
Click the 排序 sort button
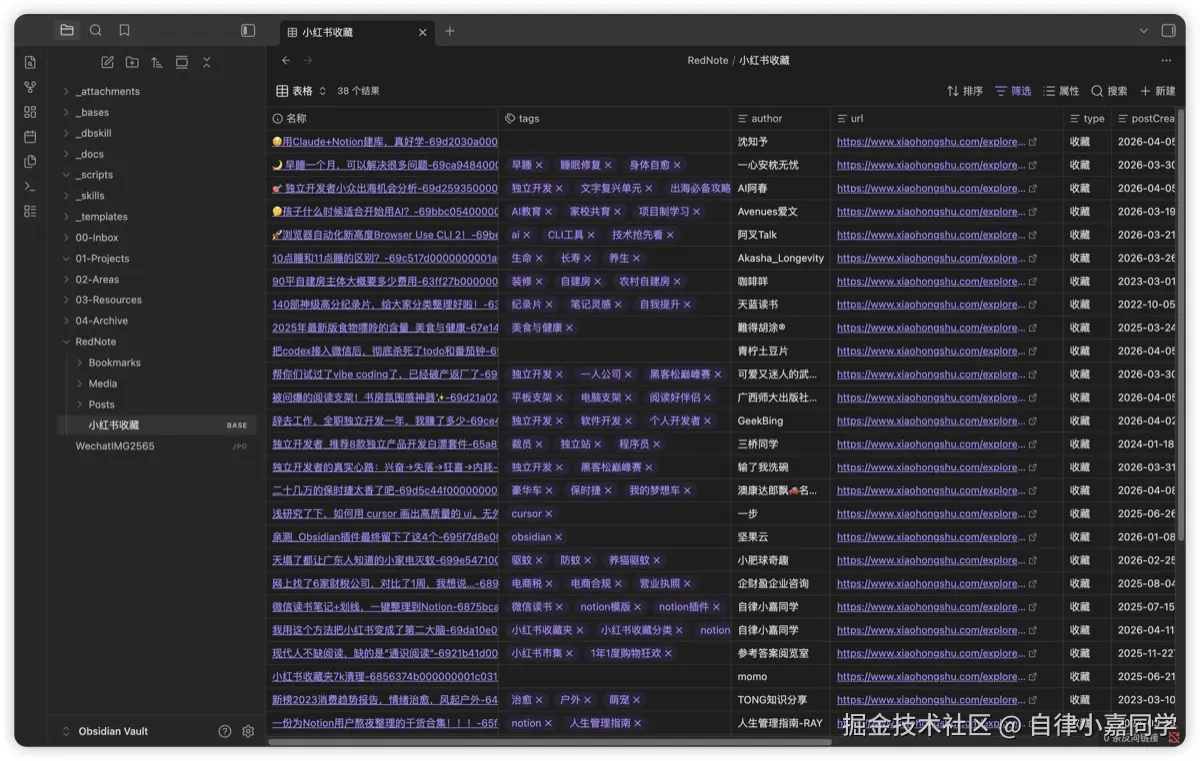click(965, 91)
